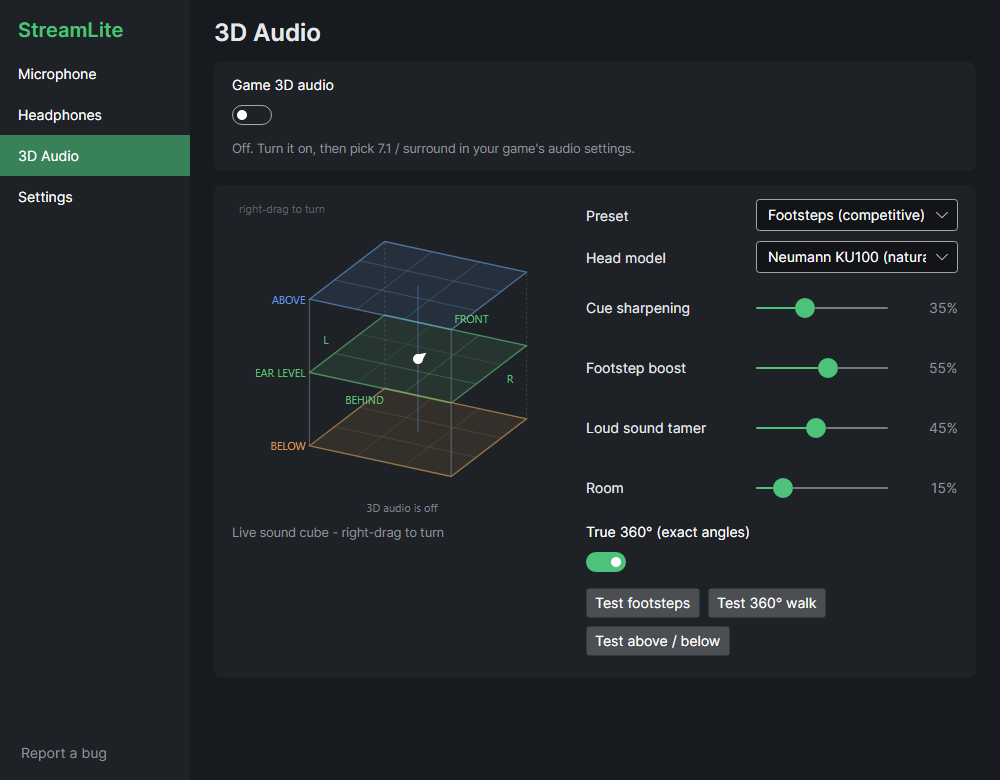The image size is (1000, 780).
Task: Click the BEHIND label on the sound cube
Action: point(364,400)
